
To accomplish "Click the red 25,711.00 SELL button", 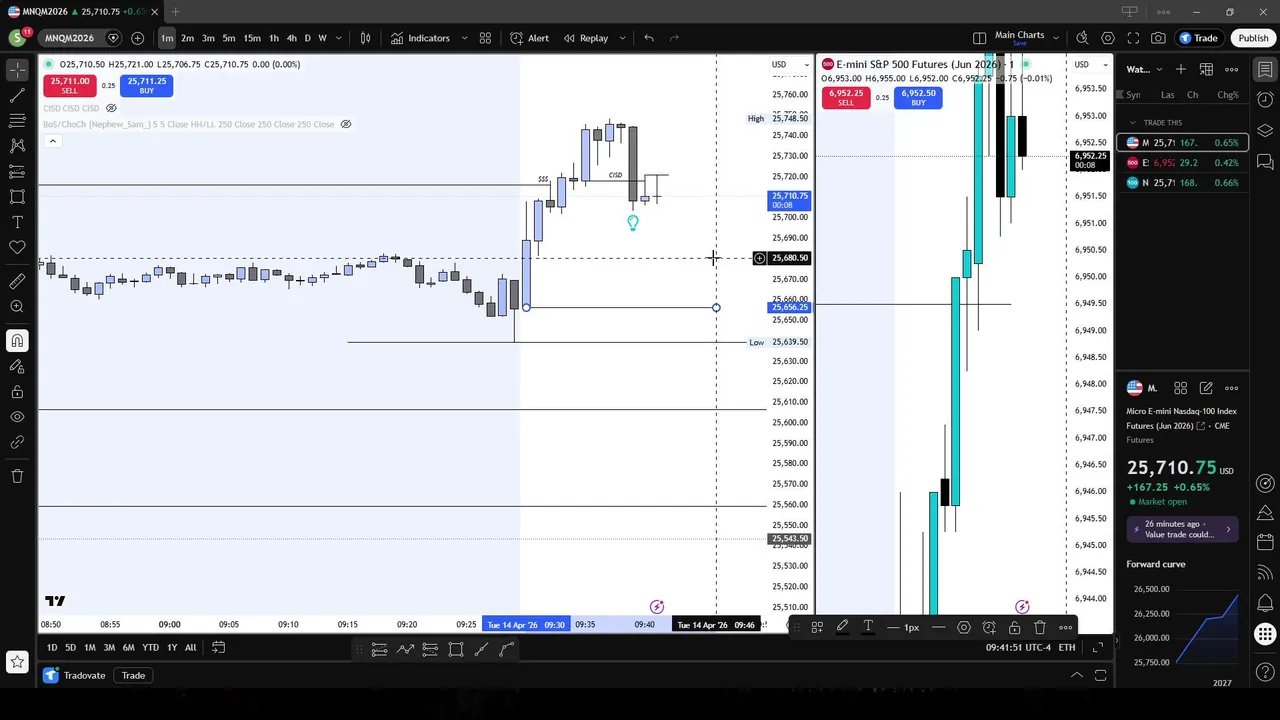I will [70, 86].
